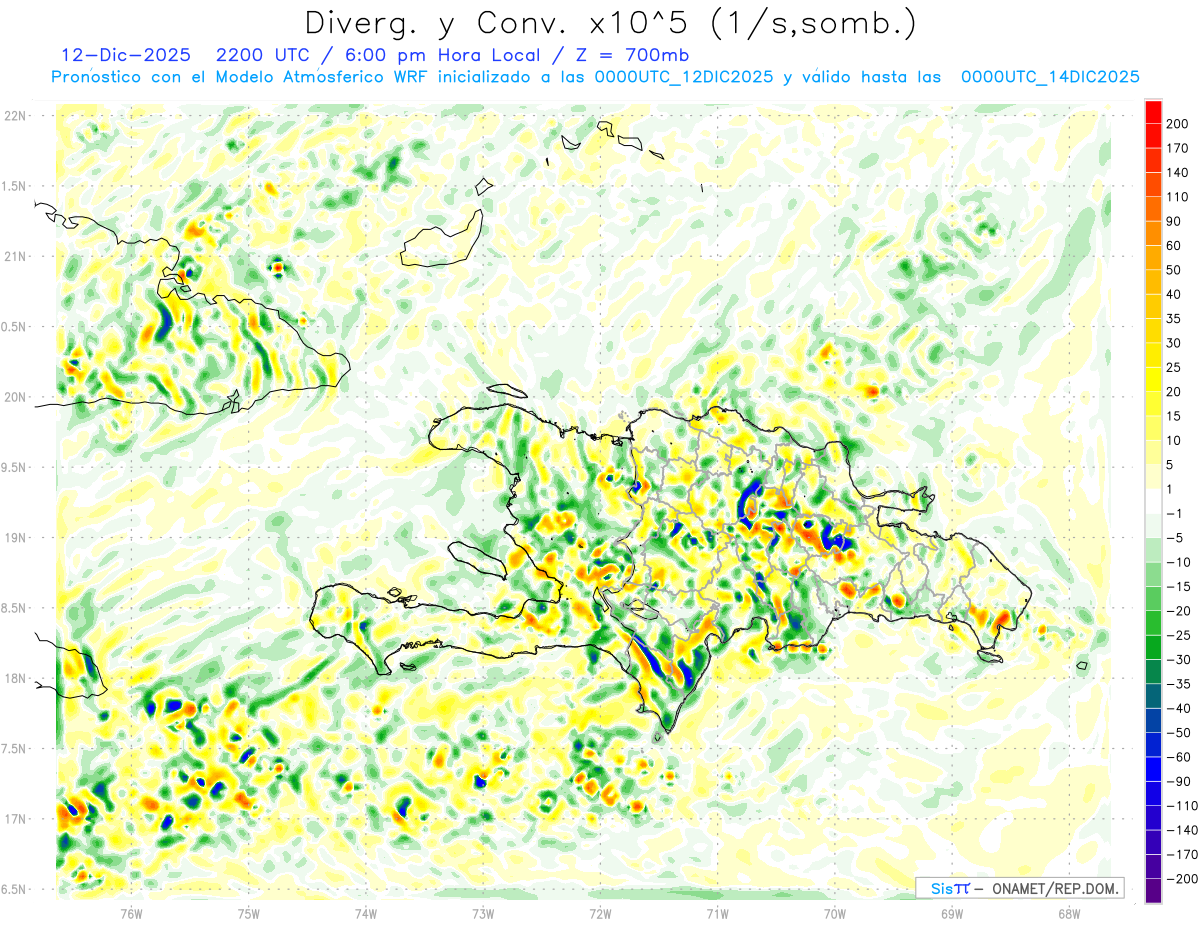Click the "76W" longitude label

click(132, 913)
